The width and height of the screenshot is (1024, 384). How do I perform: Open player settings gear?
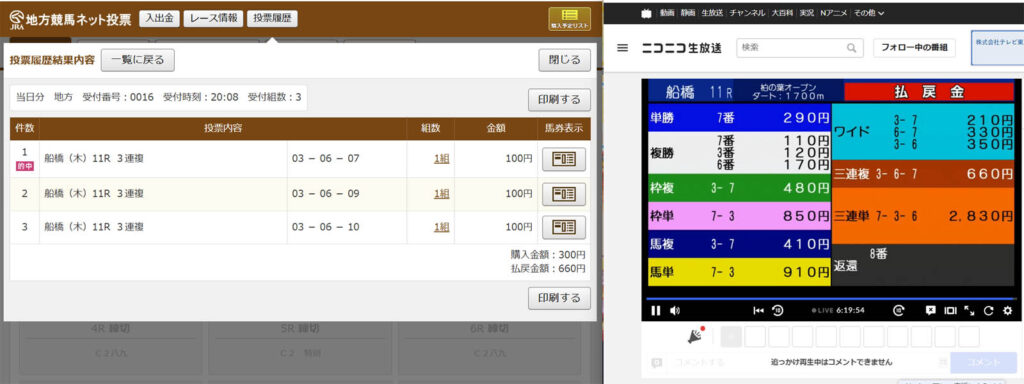1006,310
